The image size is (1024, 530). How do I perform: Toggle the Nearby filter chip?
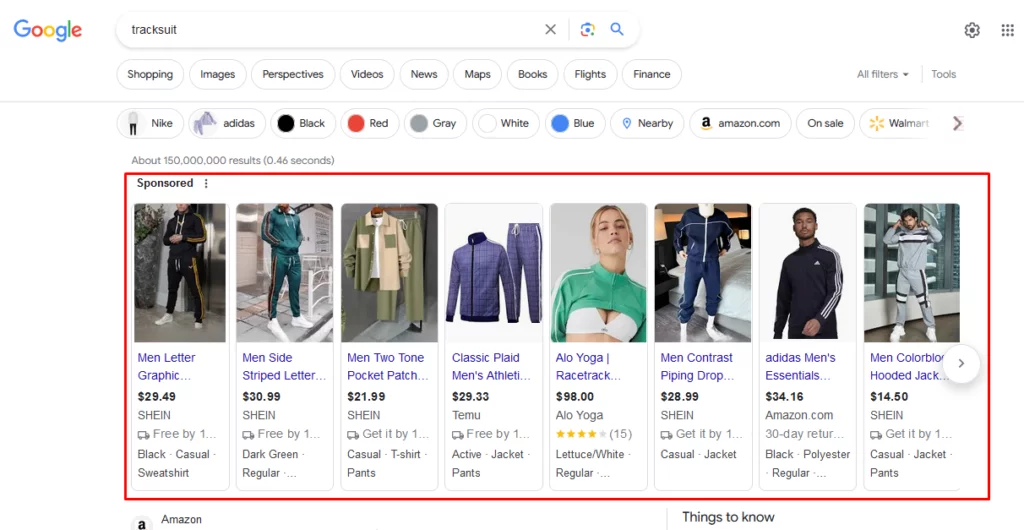point(647,123)
